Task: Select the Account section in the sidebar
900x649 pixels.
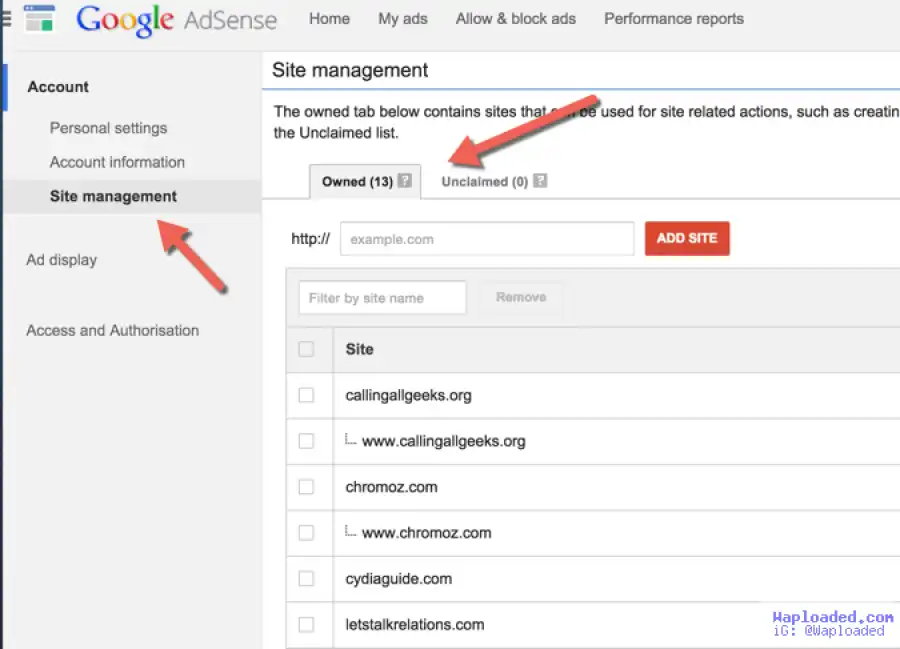Action: tap(58, 87)
